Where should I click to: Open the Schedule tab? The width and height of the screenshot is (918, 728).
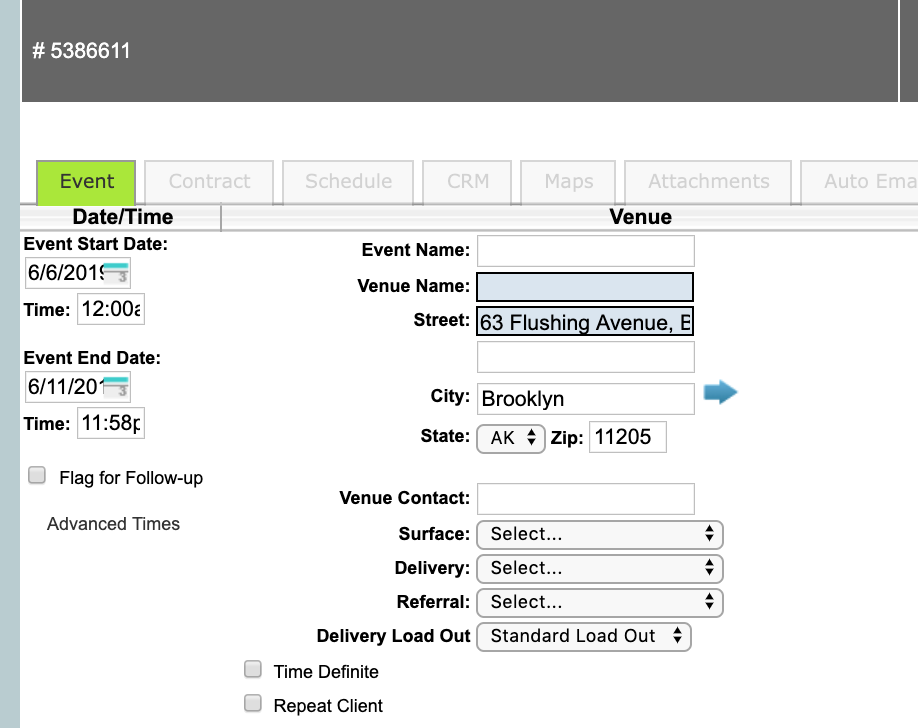pos(348,182)
